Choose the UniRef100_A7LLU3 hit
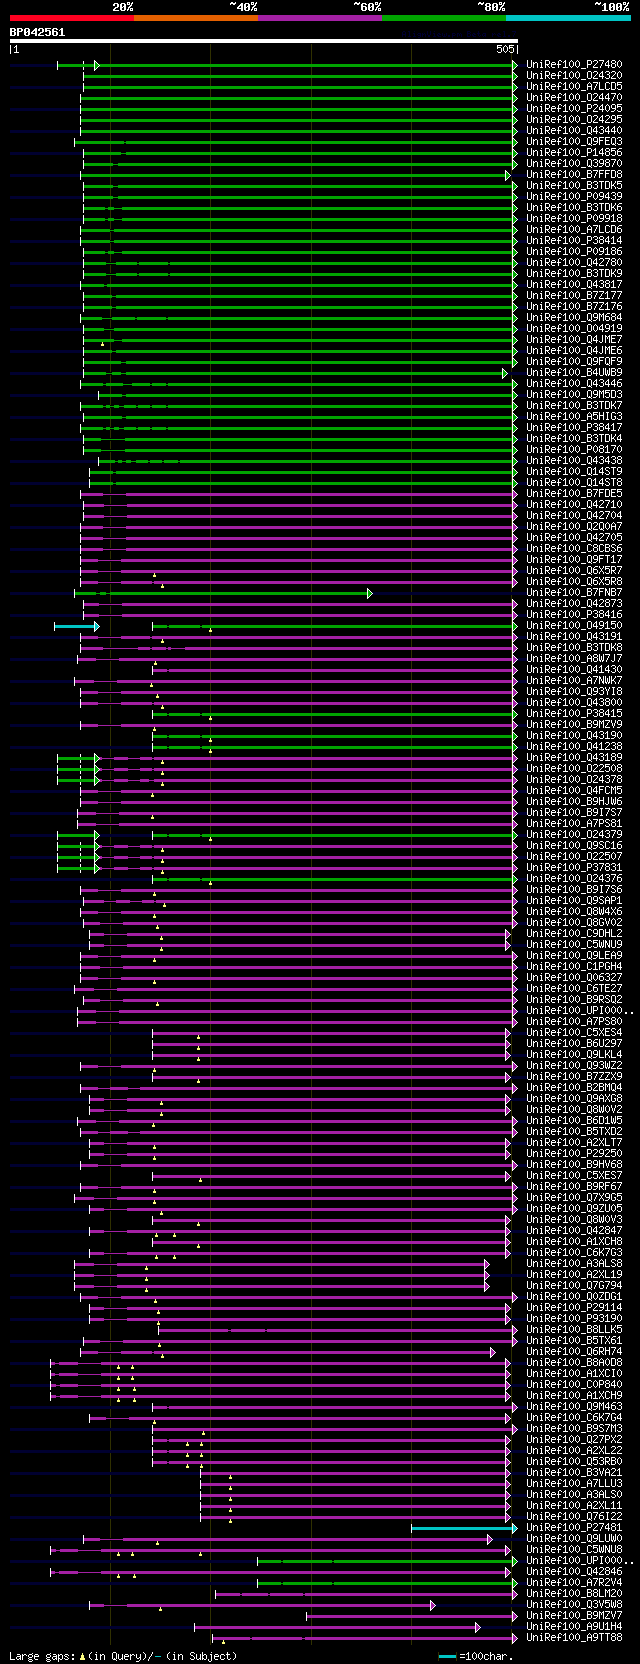The height and width of the screenshot is (1664, 640). tap(574, 1484)
